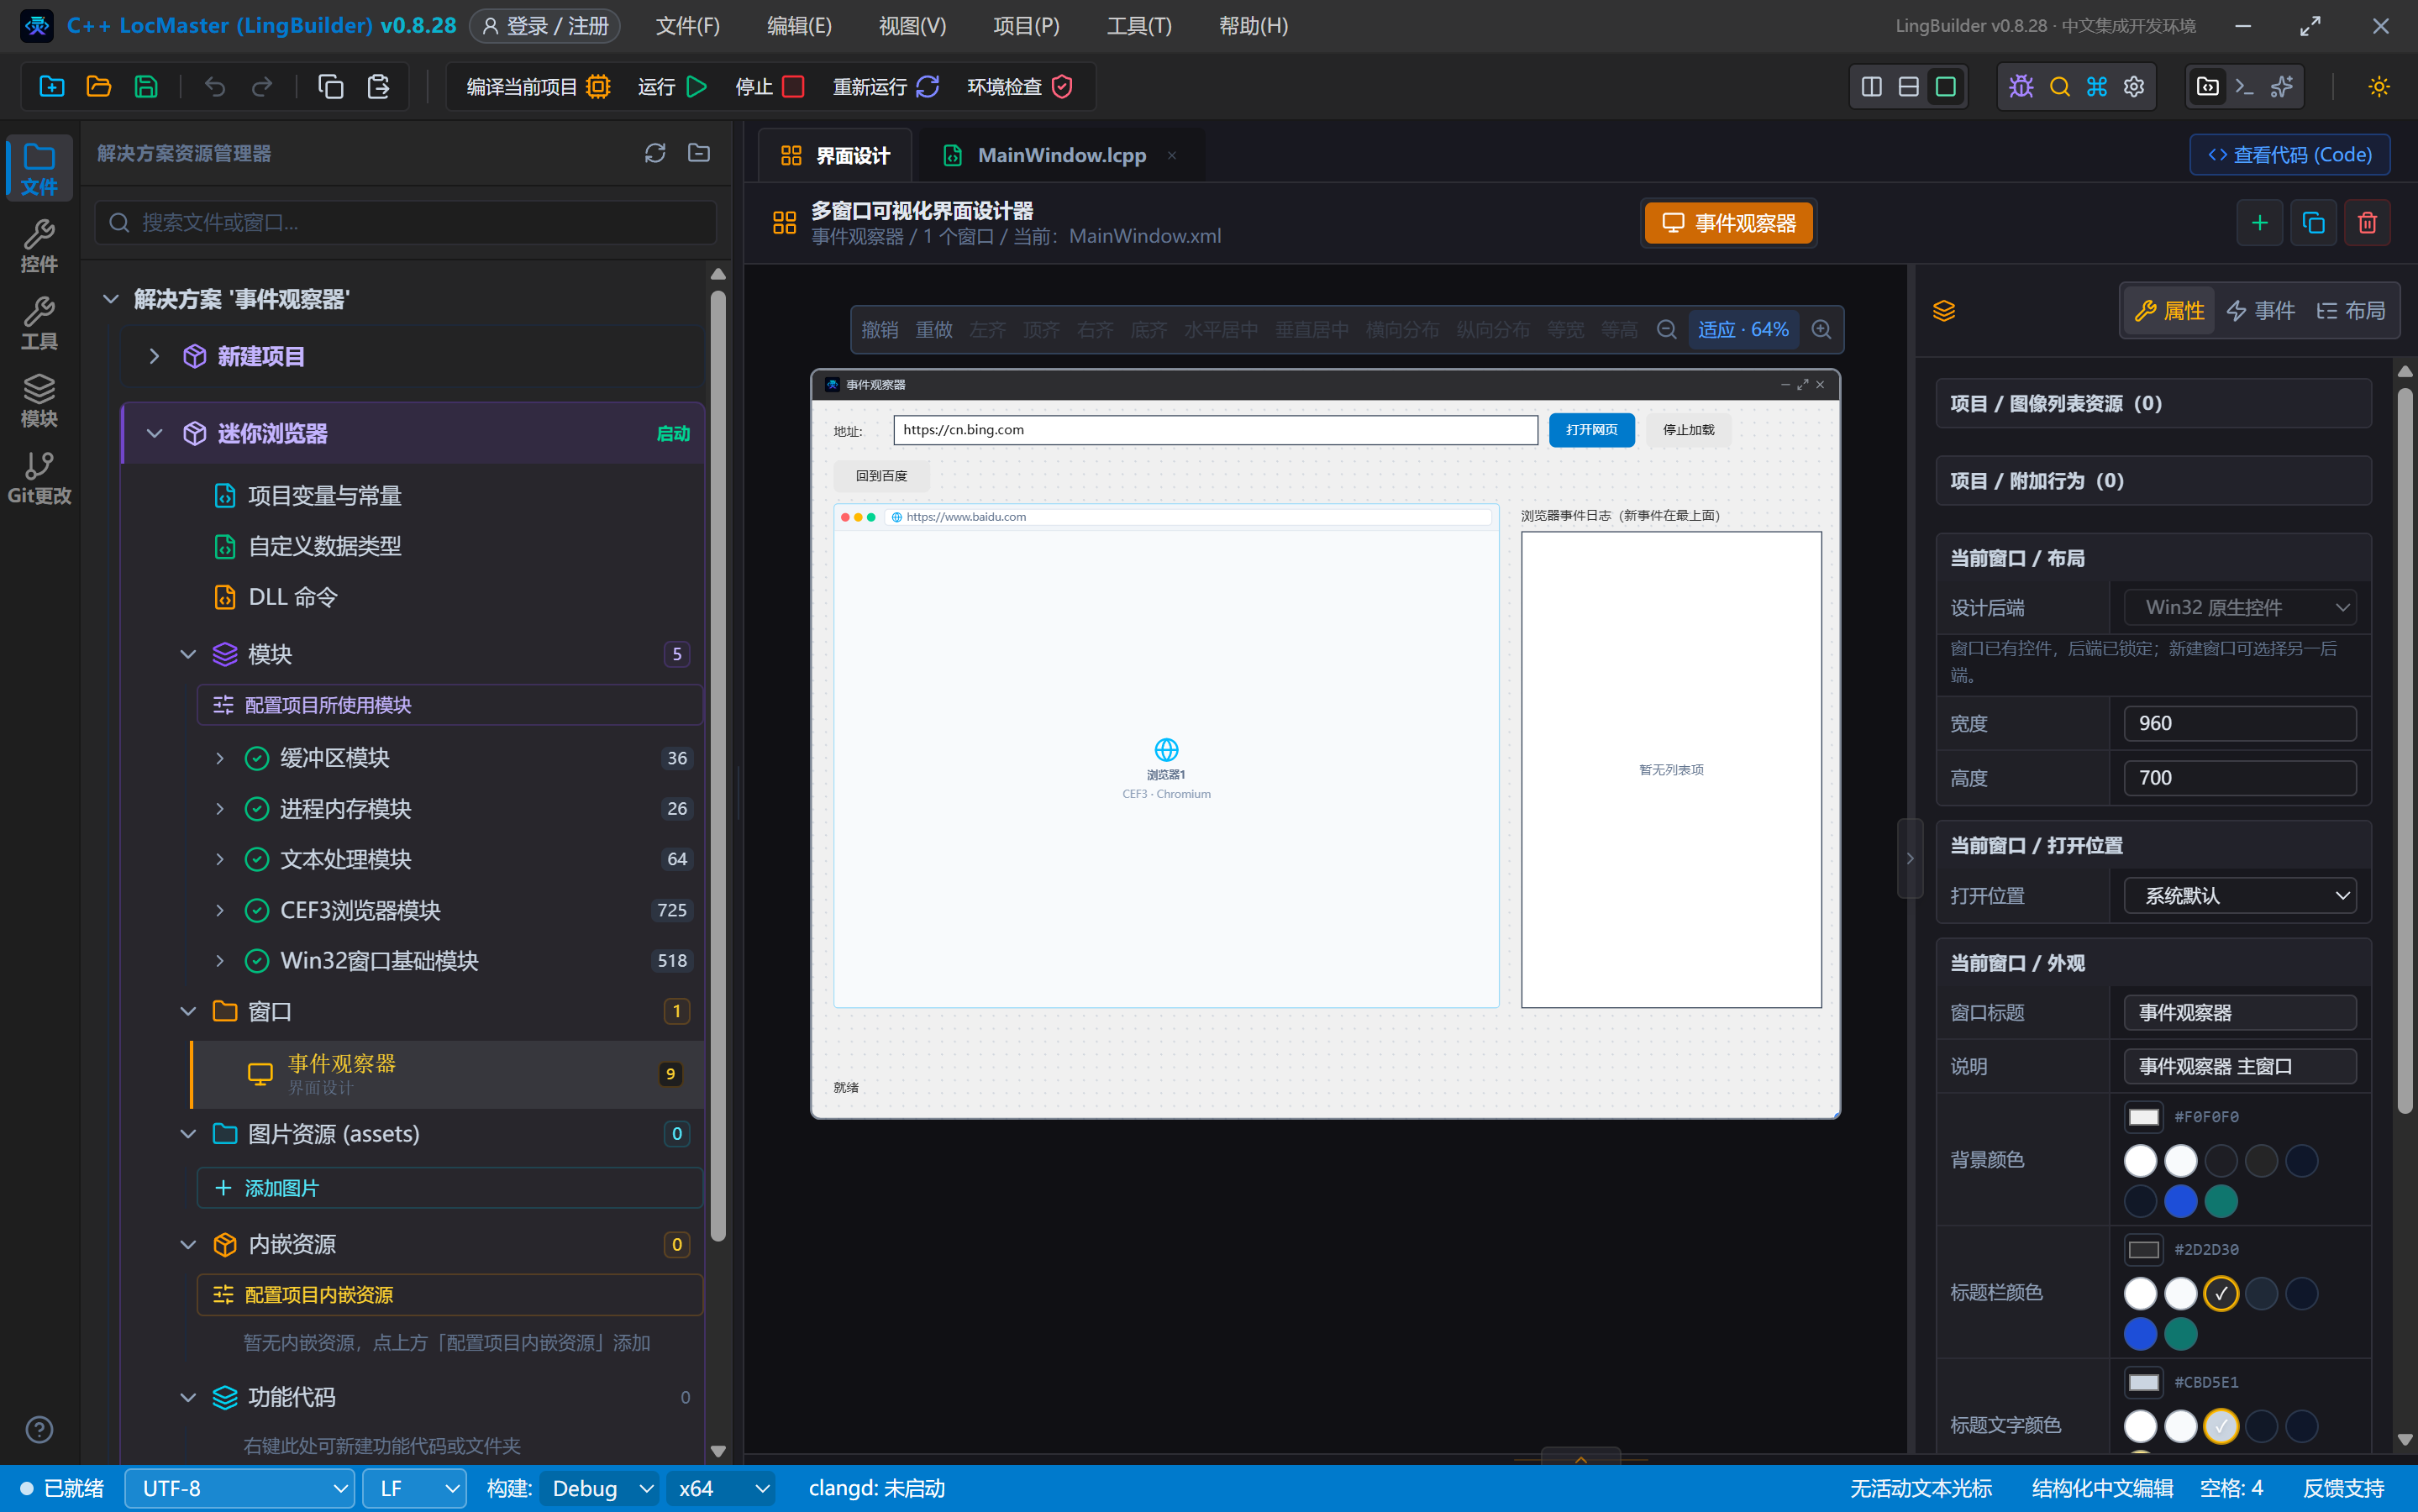The image size is (2418, 1512).
Task: Switch to the 布局 properties tab
Action: tap(2351, 311)
